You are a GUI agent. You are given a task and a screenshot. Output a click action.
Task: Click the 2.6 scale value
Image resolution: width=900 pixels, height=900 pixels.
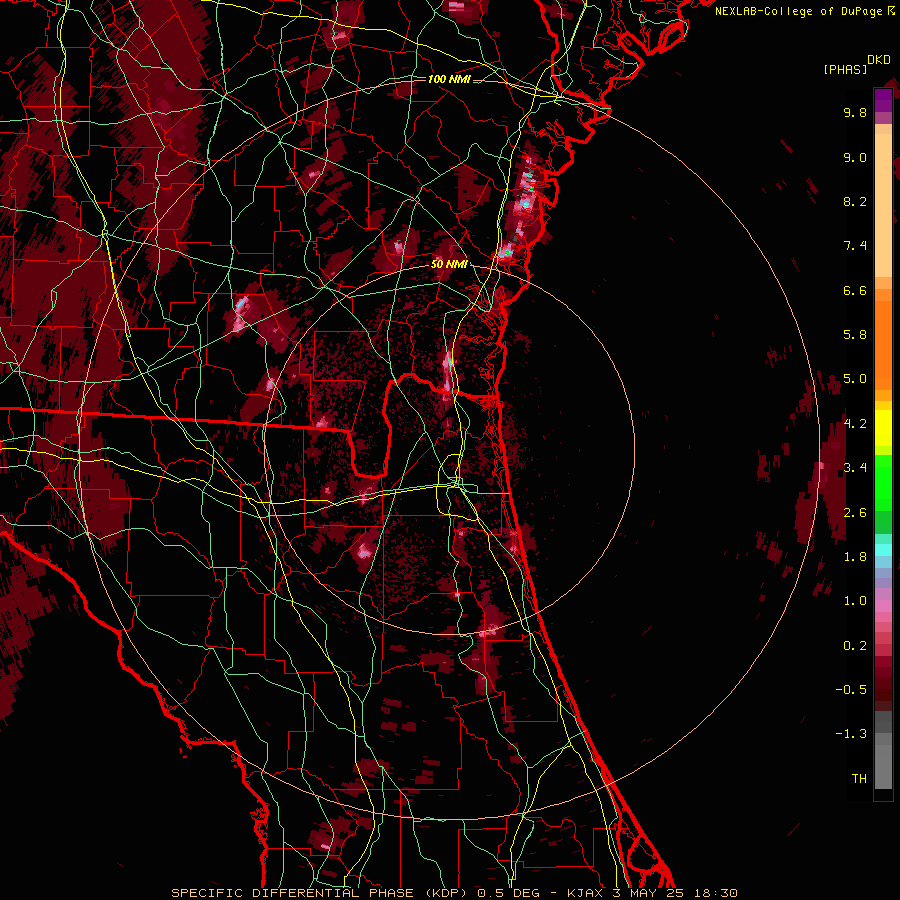click(x=855, y=513)
